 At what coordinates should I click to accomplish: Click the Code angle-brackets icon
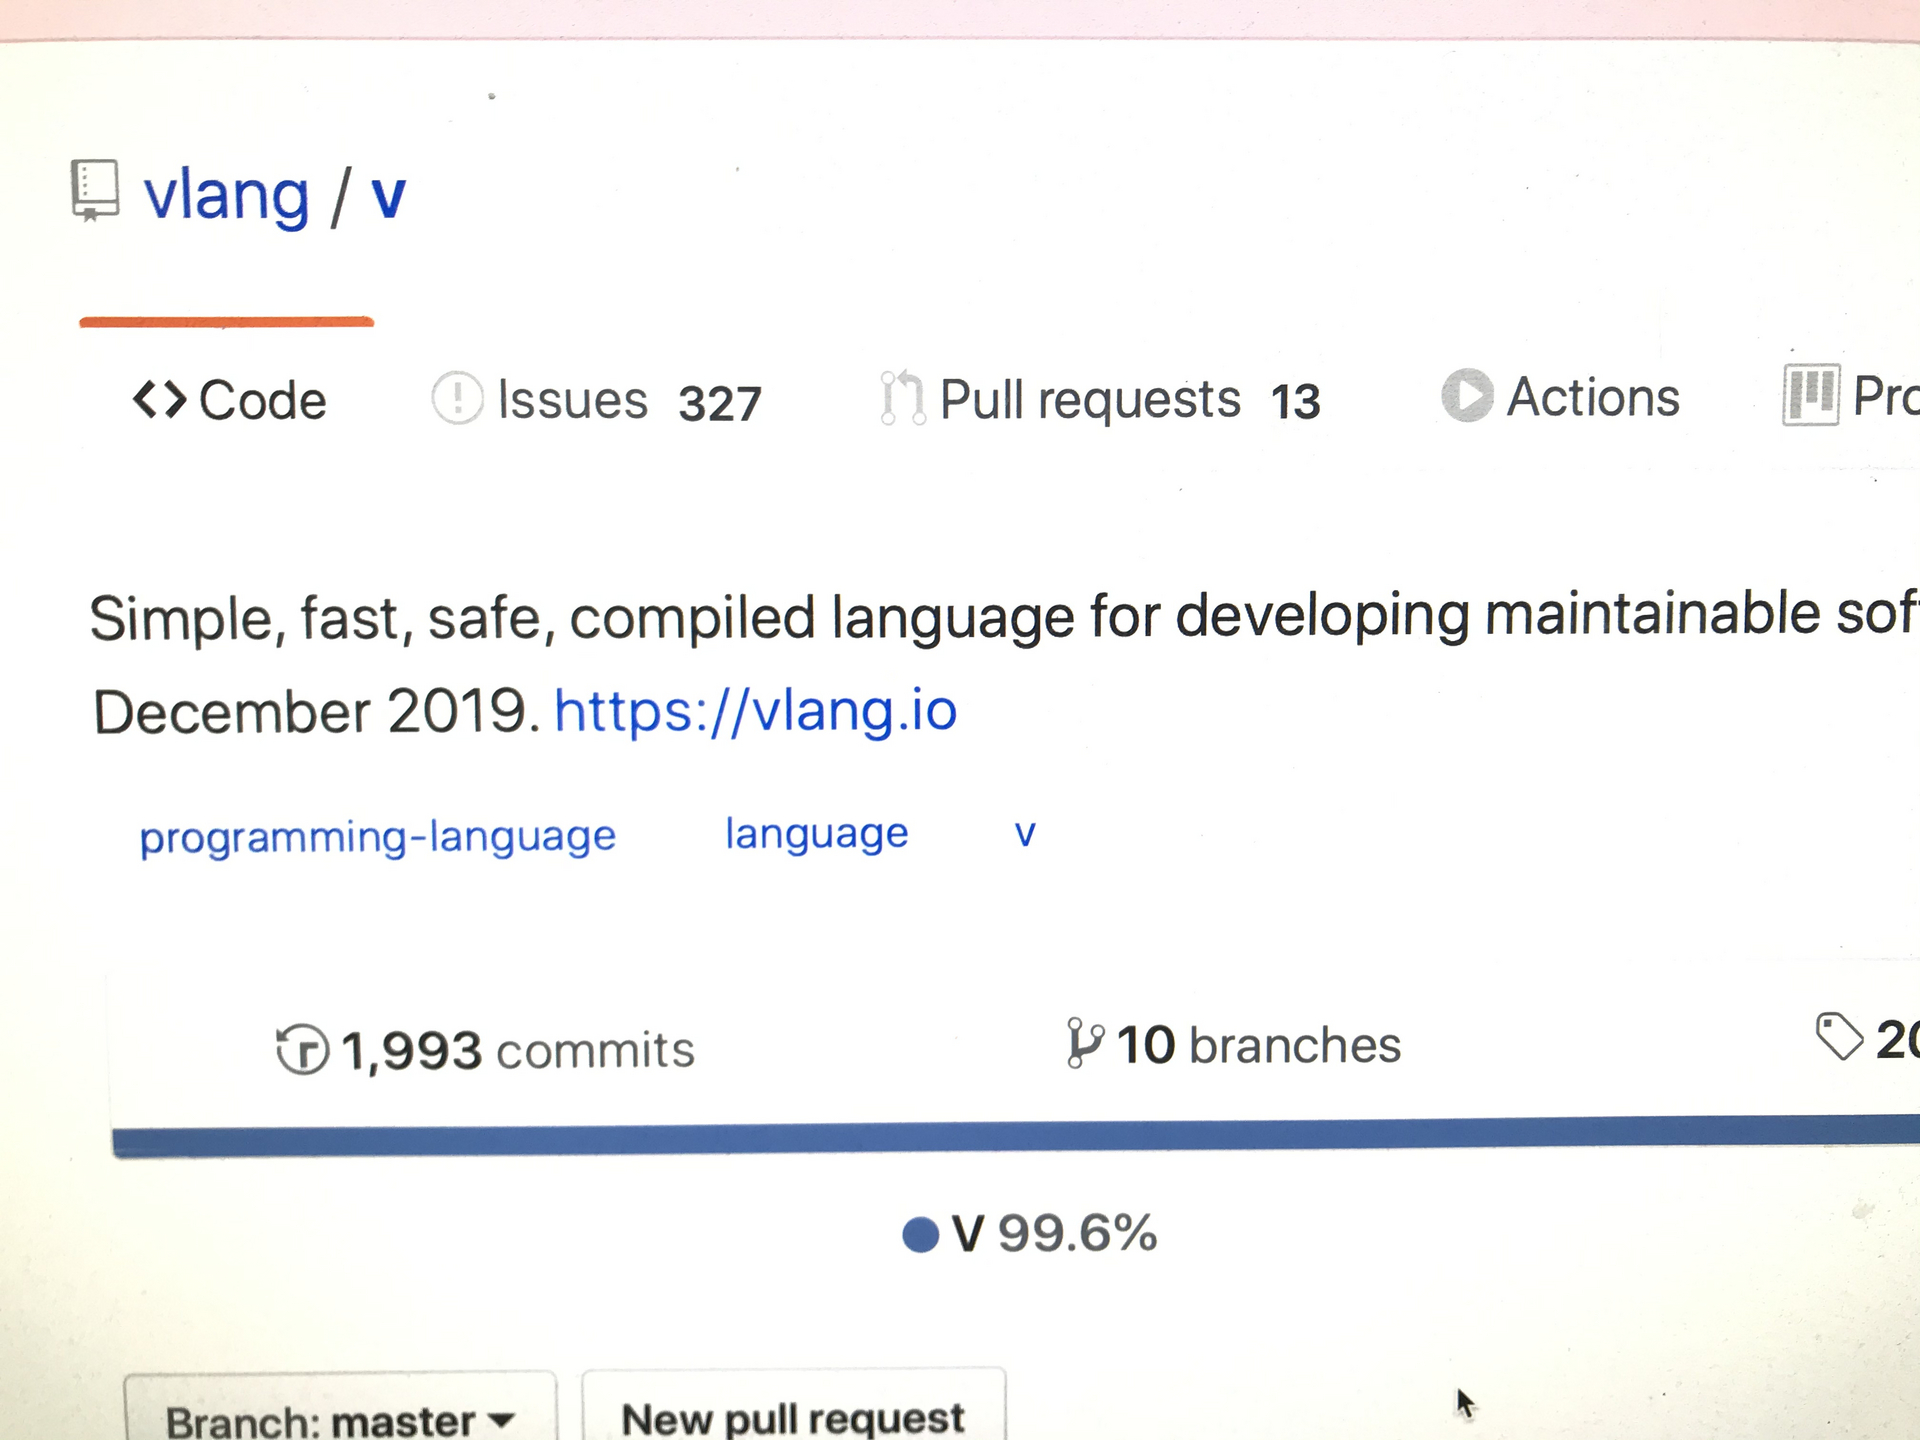159,400
